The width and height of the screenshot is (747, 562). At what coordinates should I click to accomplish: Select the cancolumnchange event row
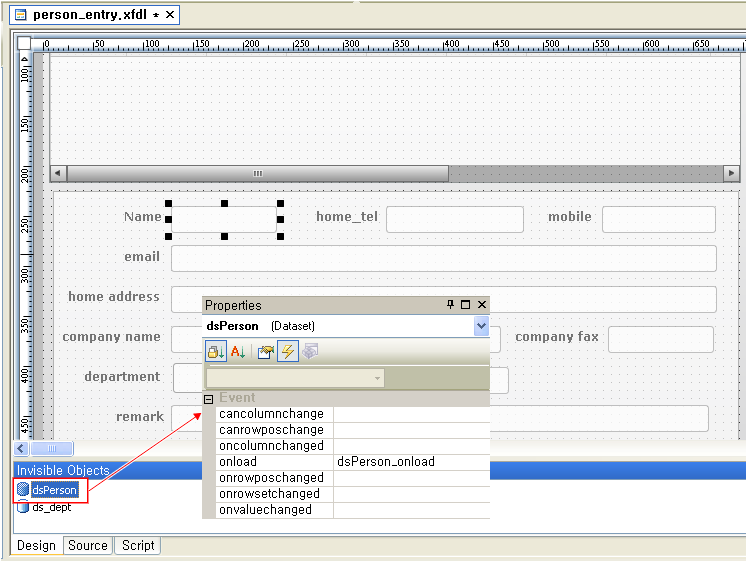[x=353, y=414]
